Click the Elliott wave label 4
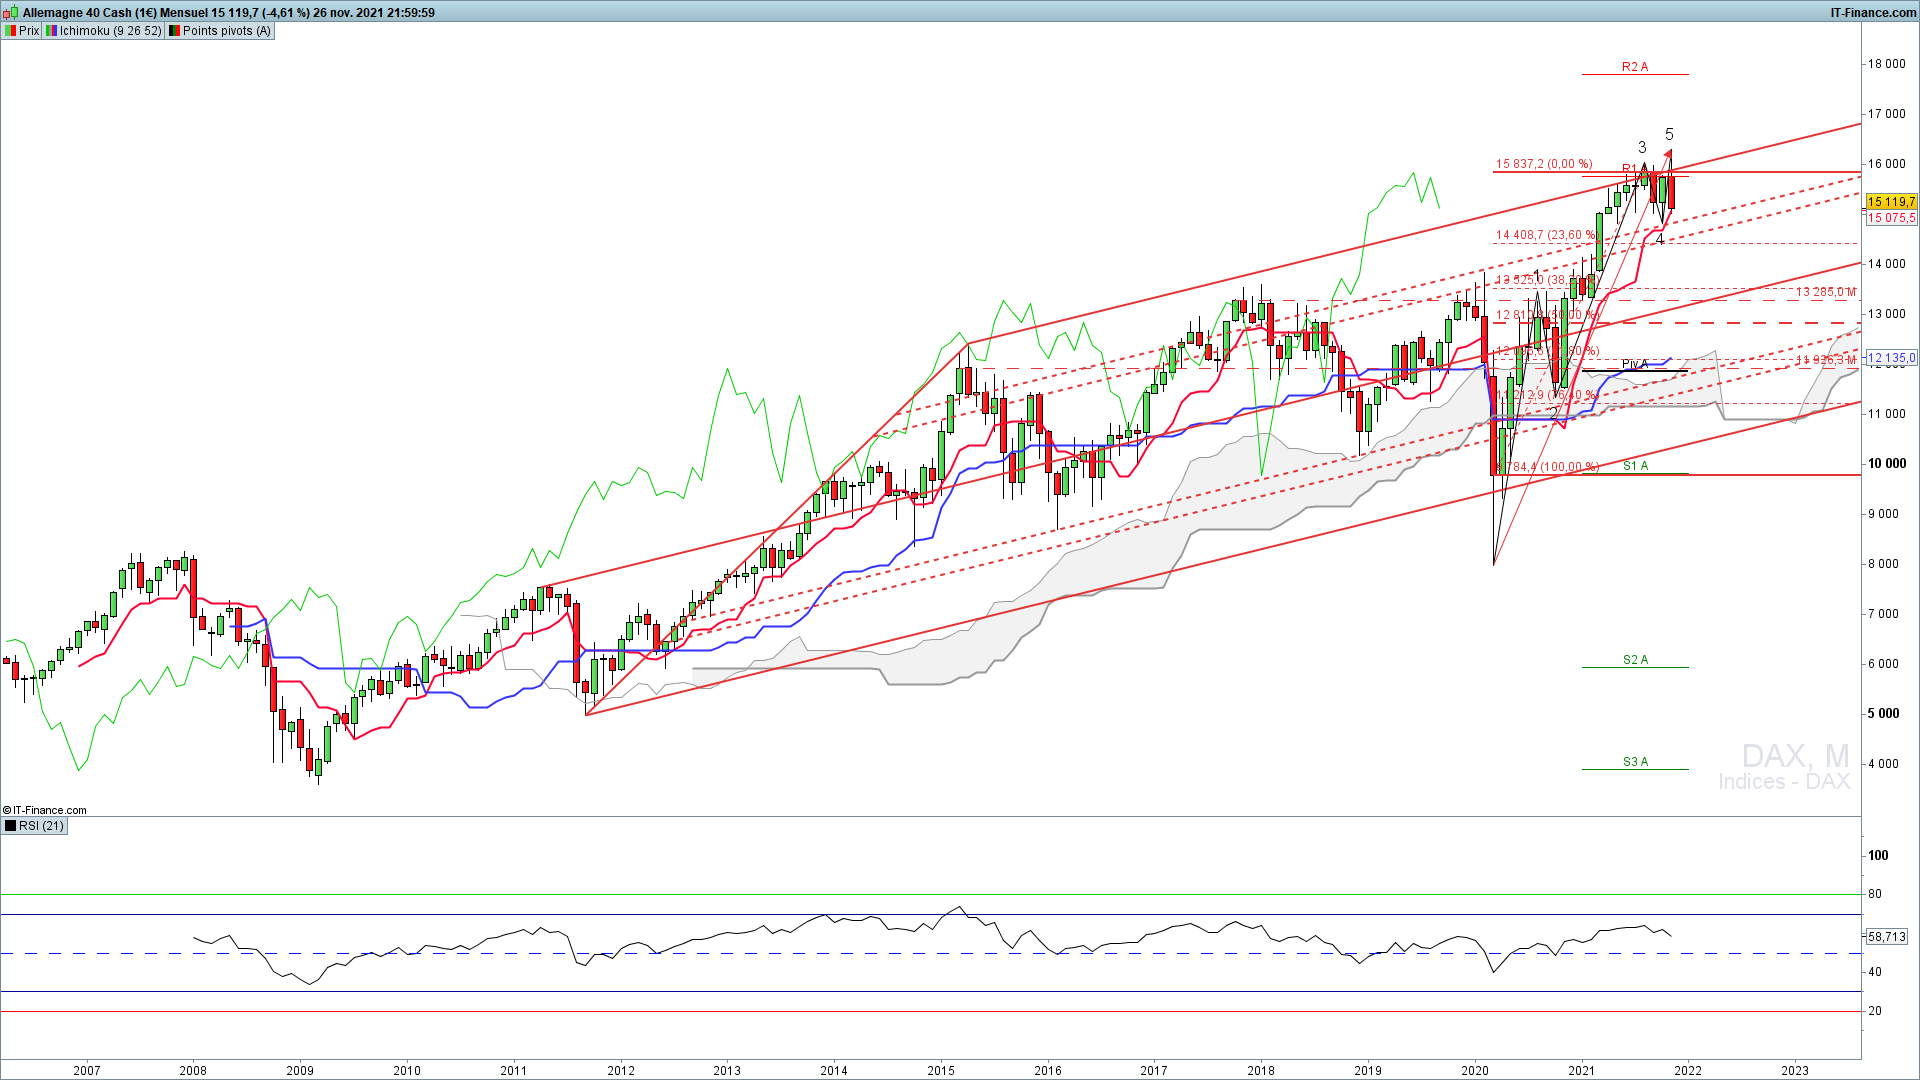The width and height of the screenshot is (1920, 1080). click(1660, 239)
